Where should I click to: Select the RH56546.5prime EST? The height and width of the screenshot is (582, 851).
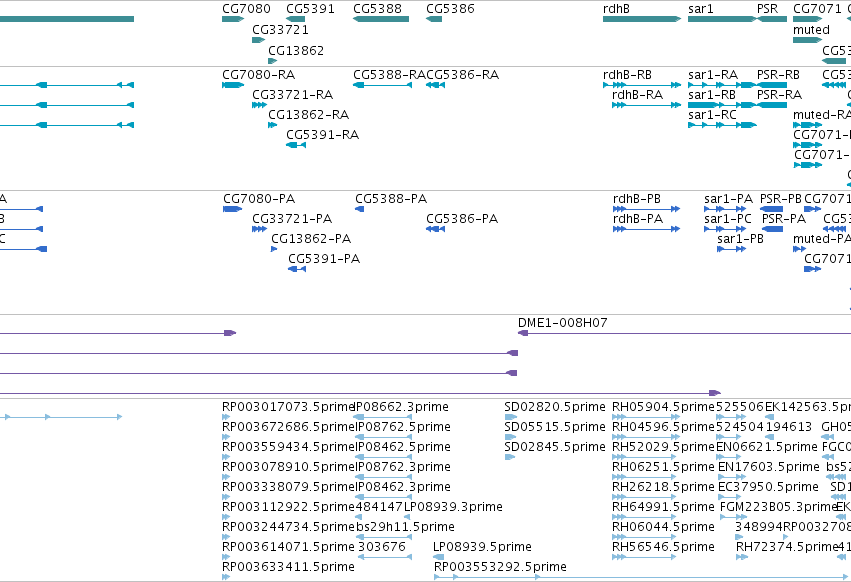(x=645, y=558)
